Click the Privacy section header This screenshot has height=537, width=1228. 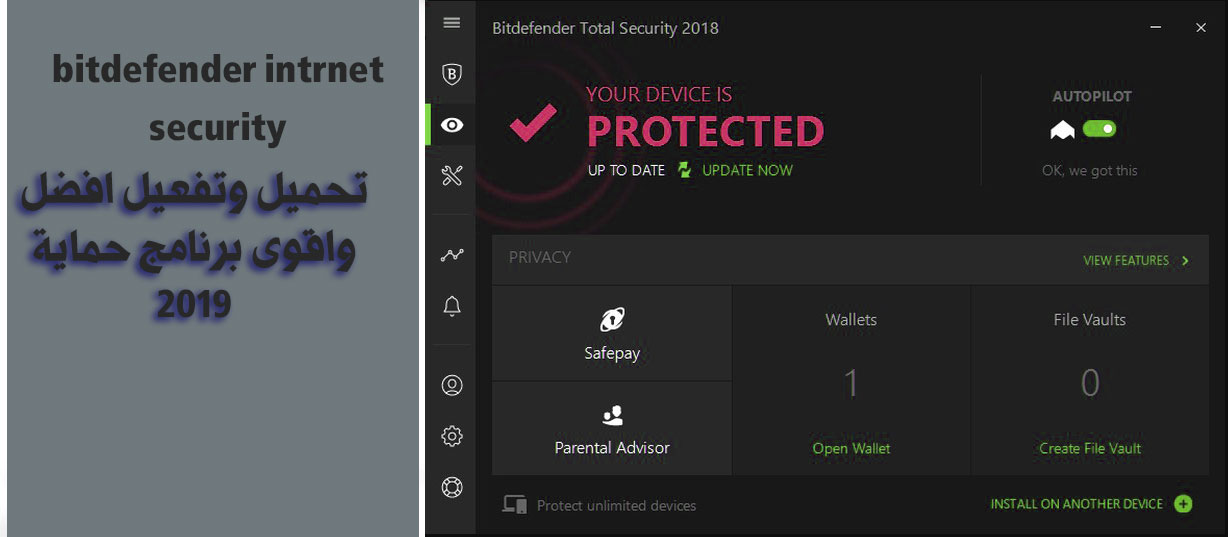tap(540, 257)
